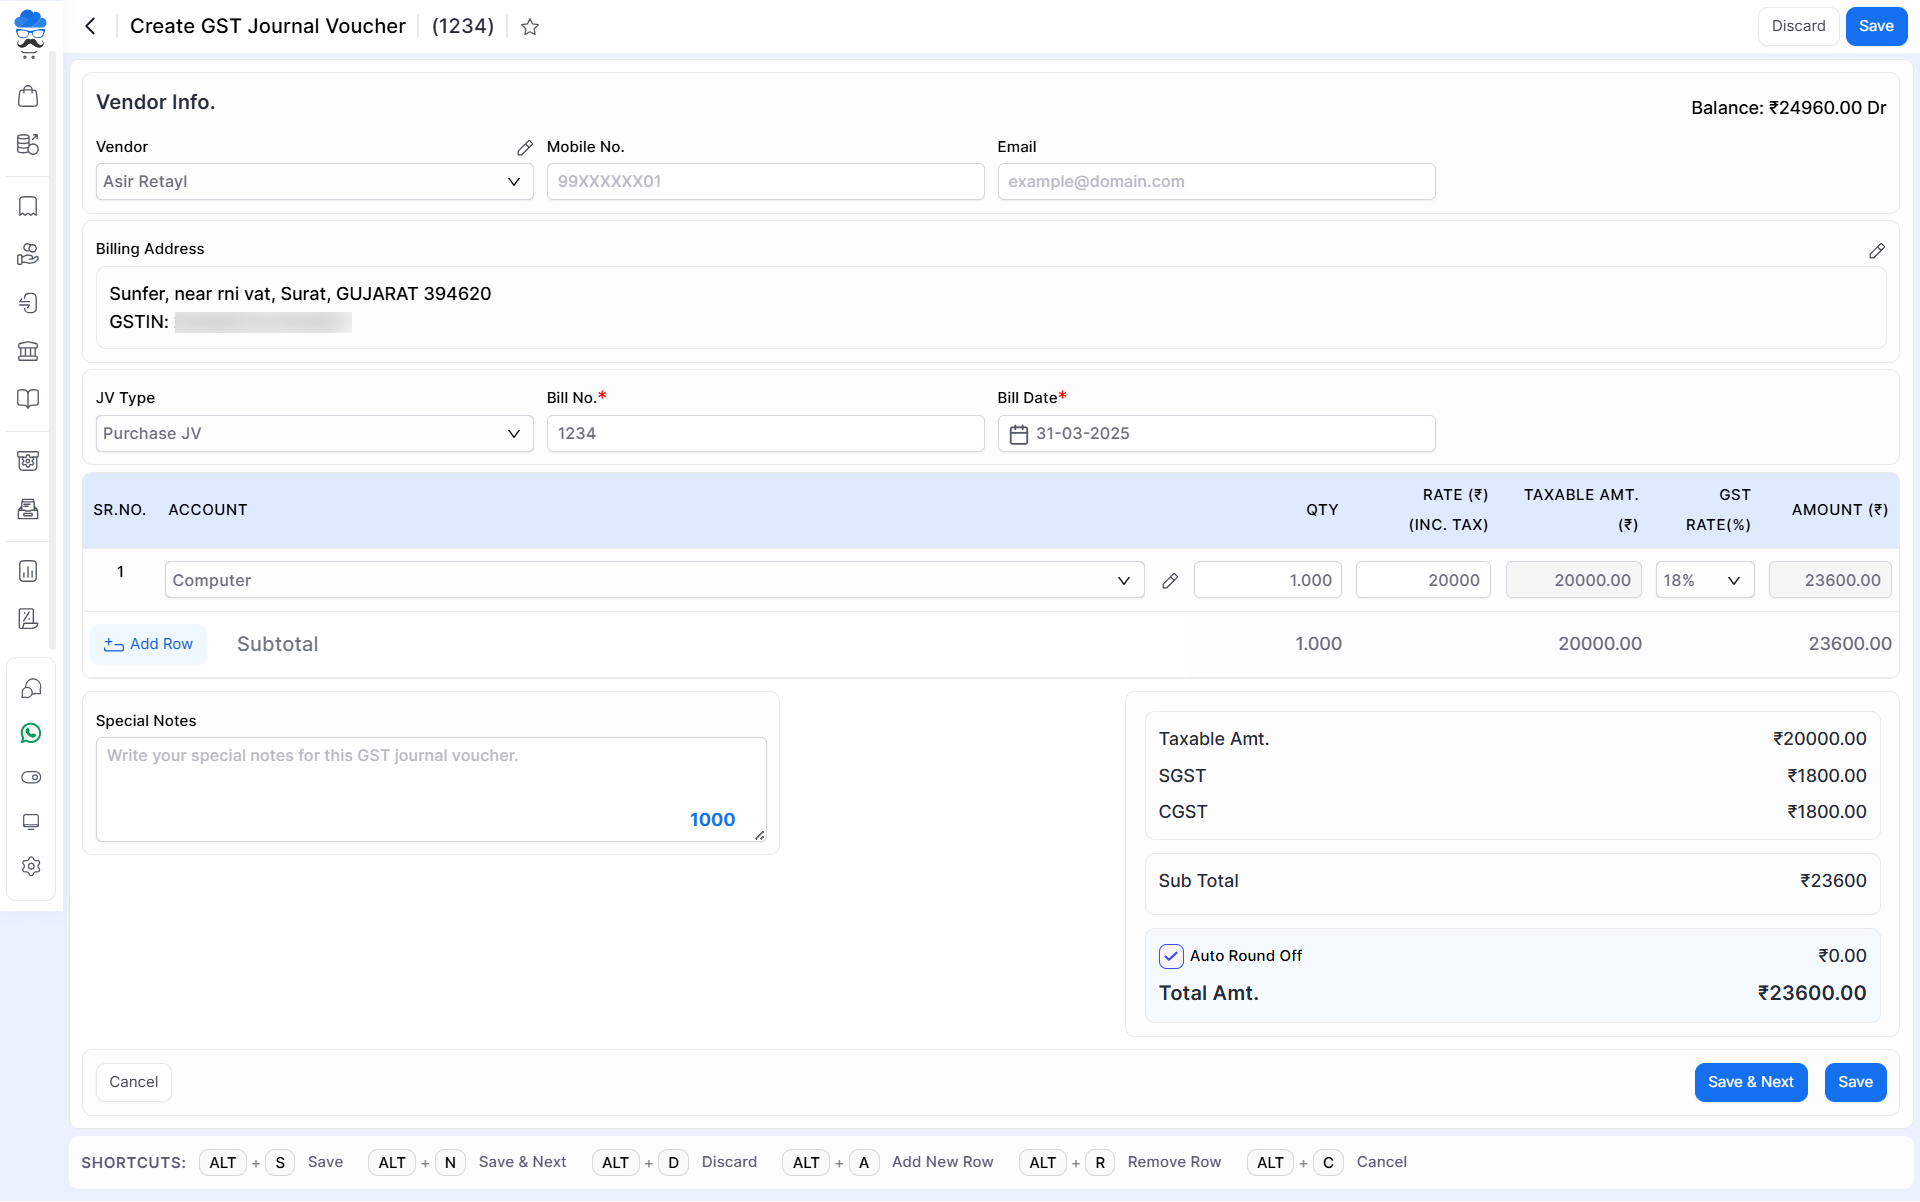Click the ALT + C Cancel shortcut hint
Image resolution: width=1920 pixels, height=1202 pixels.
click(x=1327, y=1163)
